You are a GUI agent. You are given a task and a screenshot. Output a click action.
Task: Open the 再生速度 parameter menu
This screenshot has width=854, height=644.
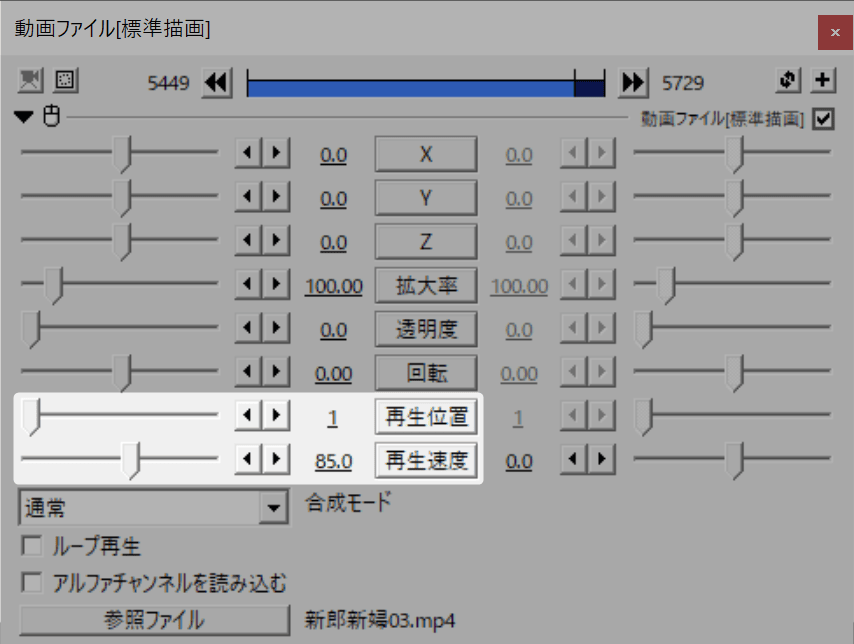(425, 461)
